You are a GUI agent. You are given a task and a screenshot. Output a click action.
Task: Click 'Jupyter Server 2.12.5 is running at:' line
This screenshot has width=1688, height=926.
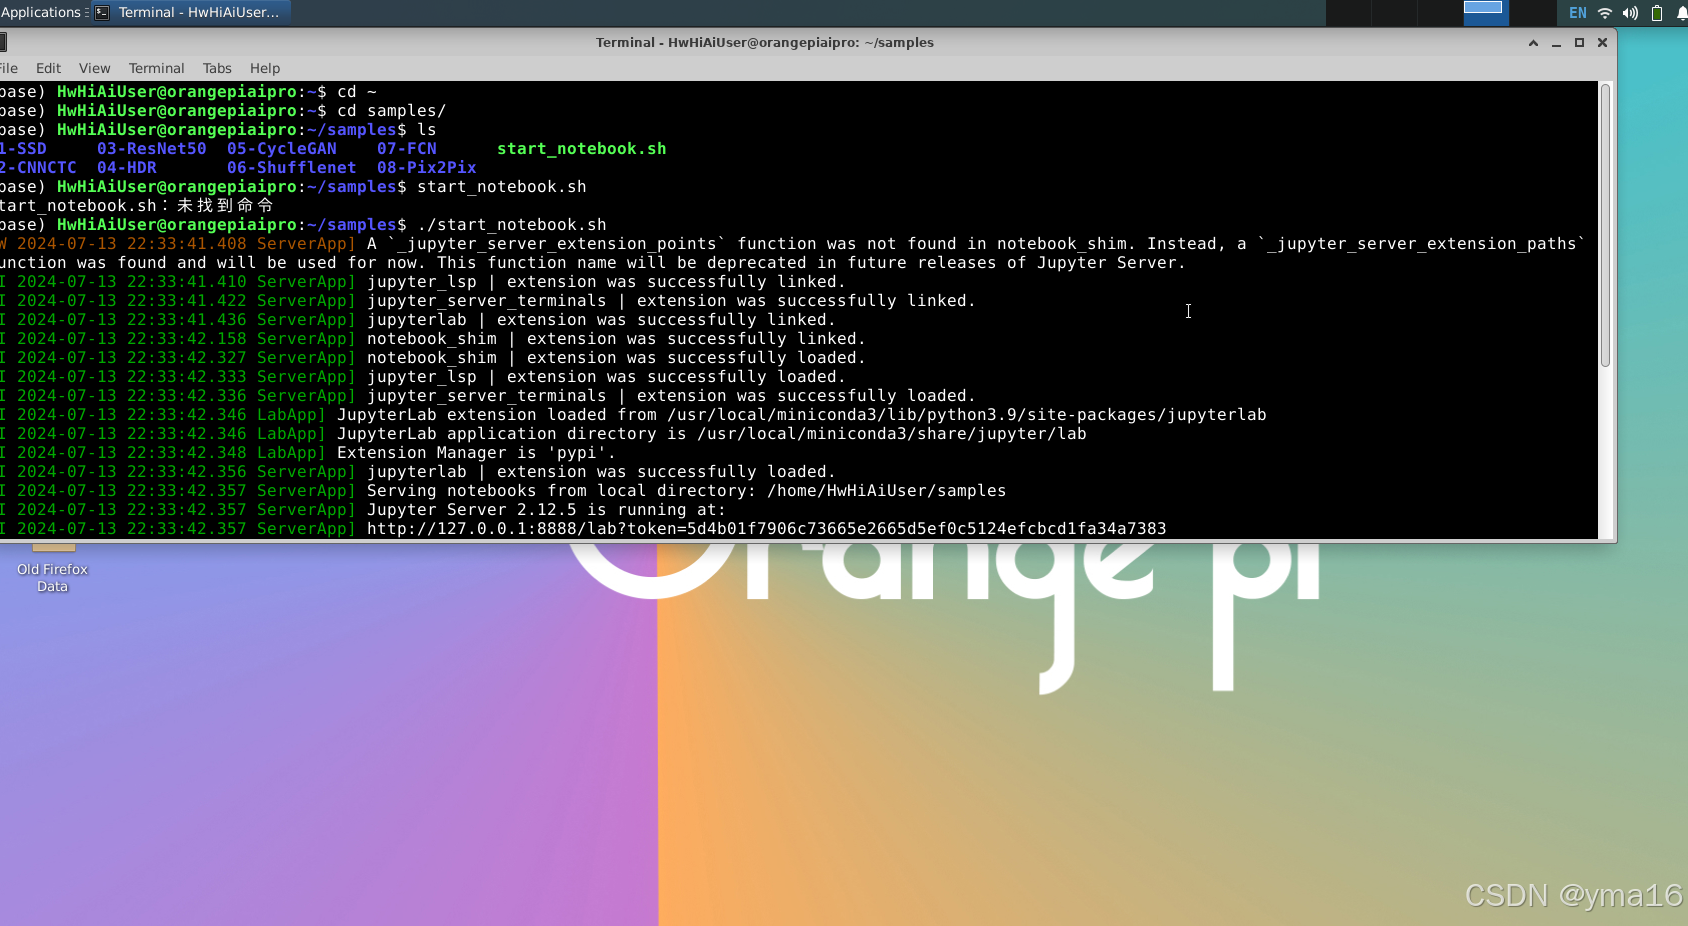tap(546, 510)
